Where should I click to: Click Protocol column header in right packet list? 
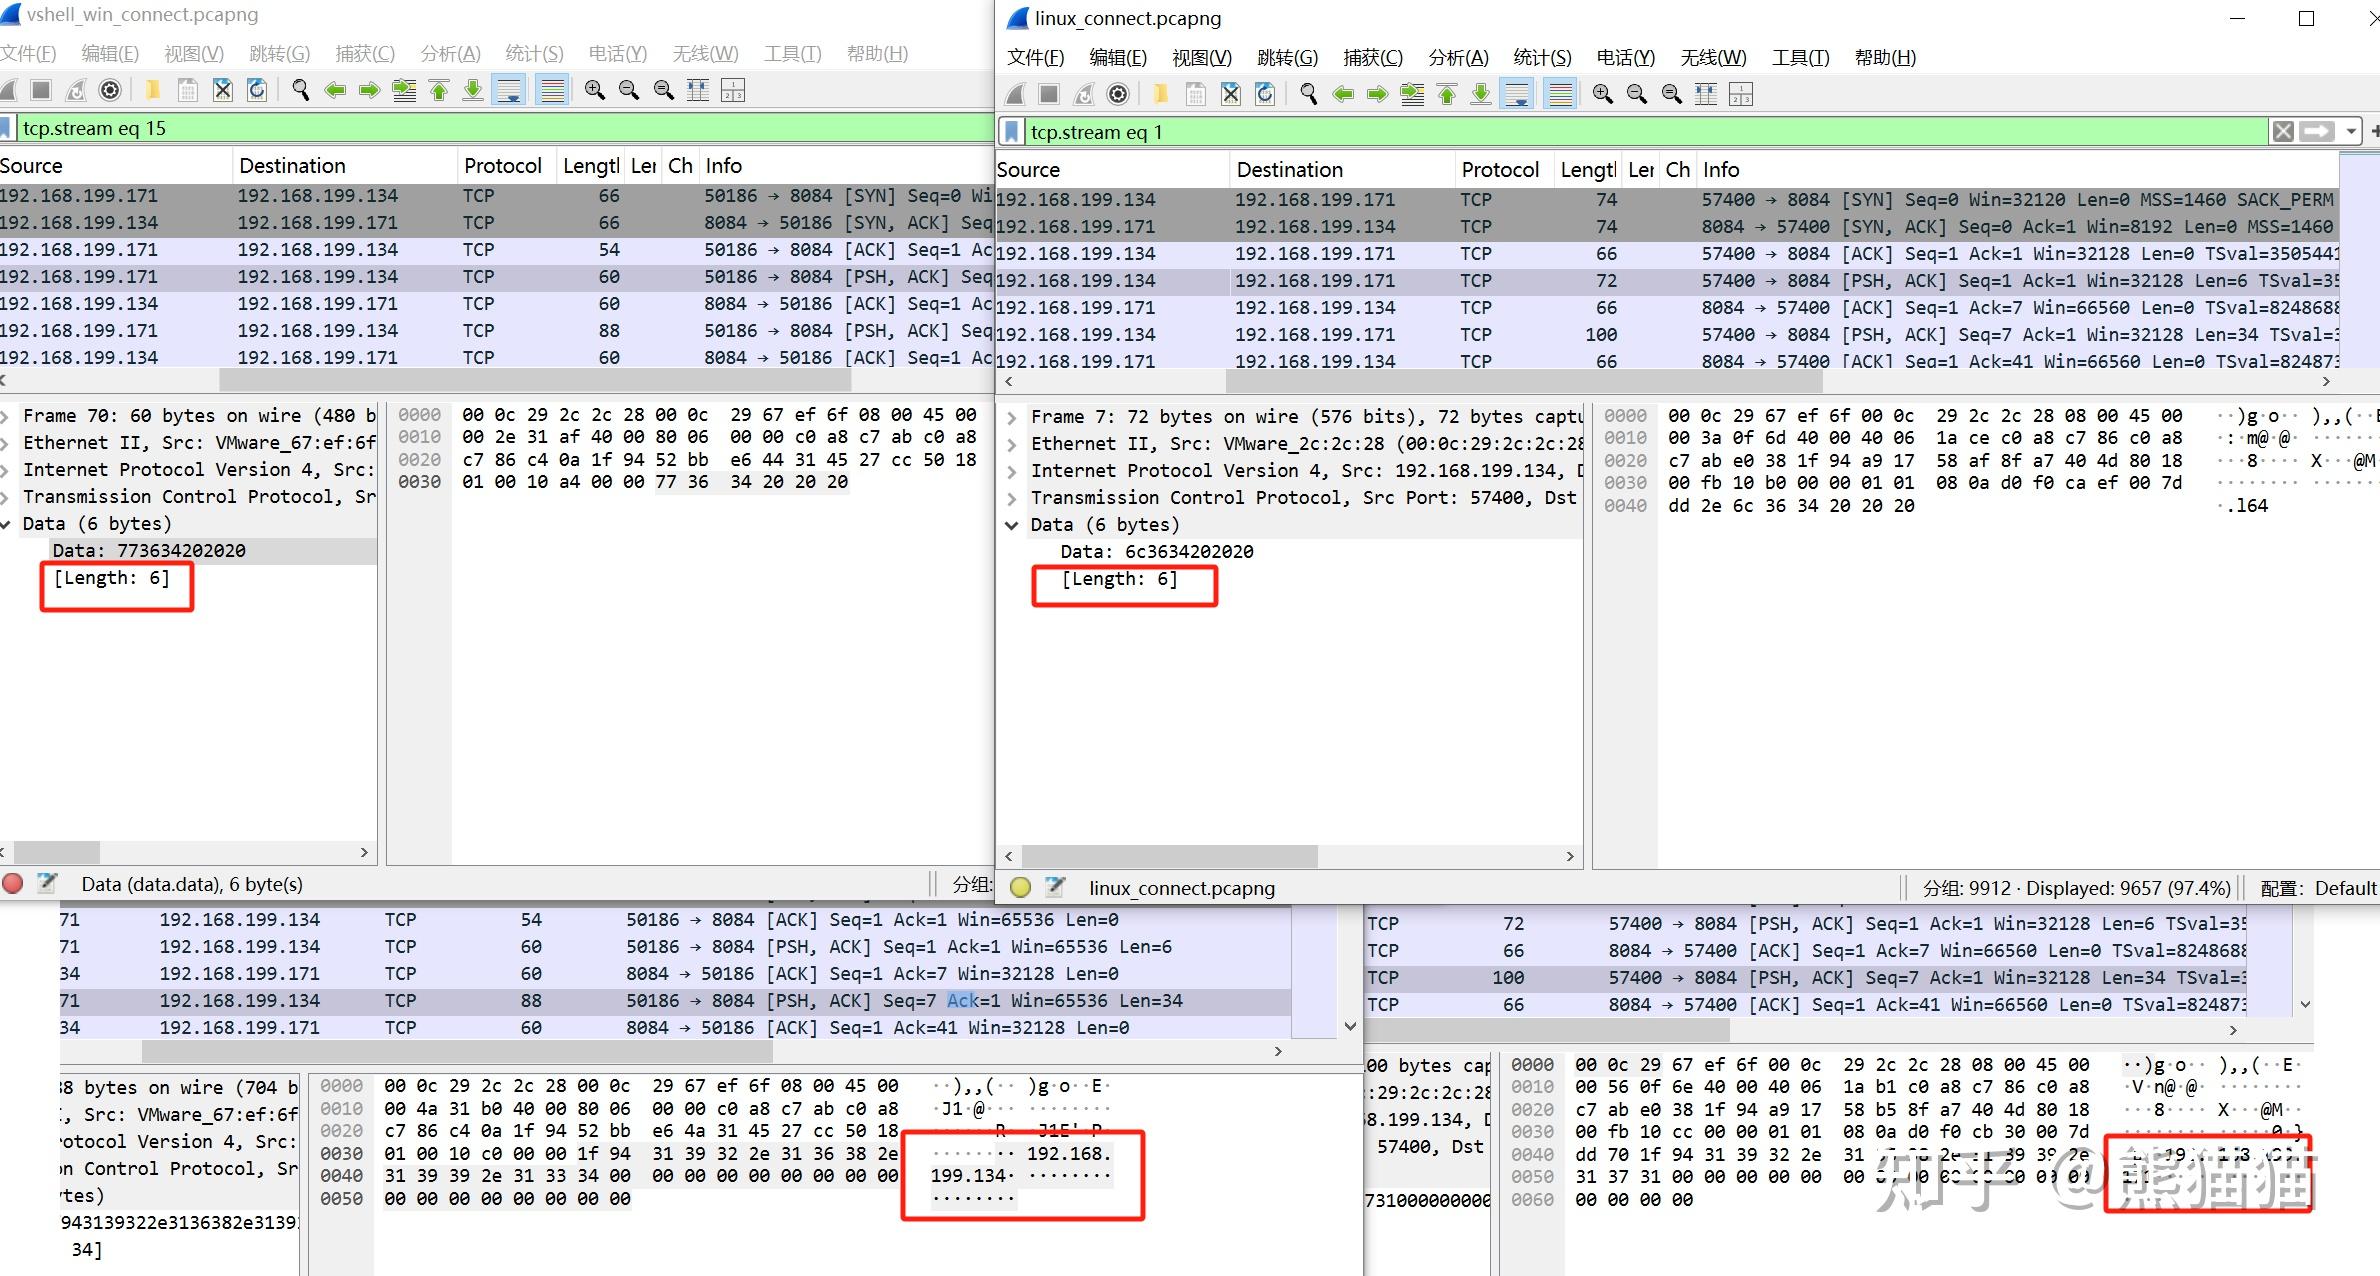1499,170
